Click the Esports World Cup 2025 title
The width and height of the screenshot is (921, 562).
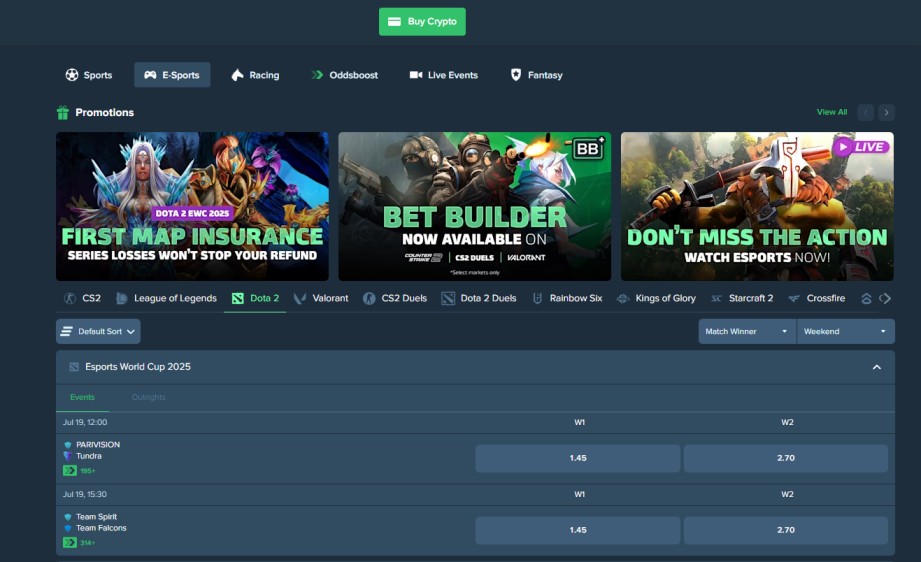coord(138,366)
